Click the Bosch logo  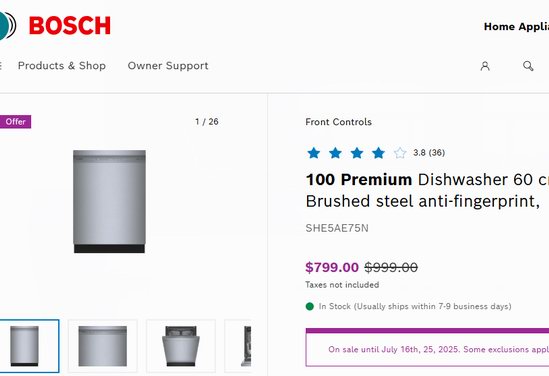click(x=69, y=26)
